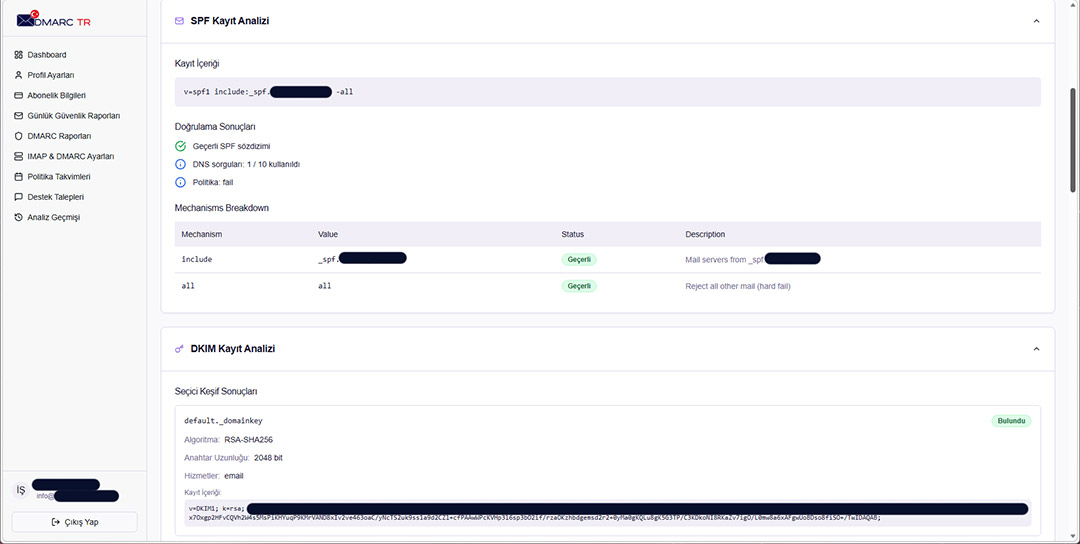Click the page vertical scrollbar
This screenshot has width=1080, height=544.
(1073, 140)
